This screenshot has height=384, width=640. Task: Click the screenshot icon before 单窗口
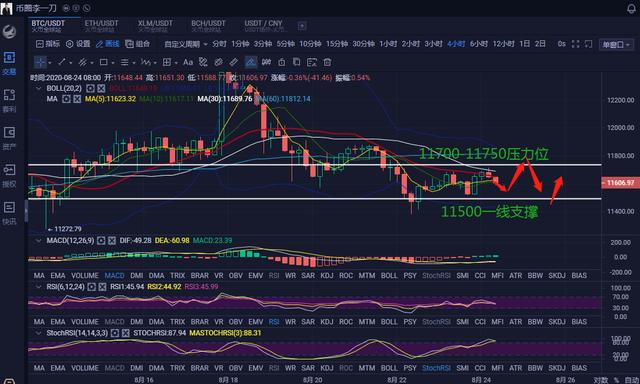click(x=588, y=44)
